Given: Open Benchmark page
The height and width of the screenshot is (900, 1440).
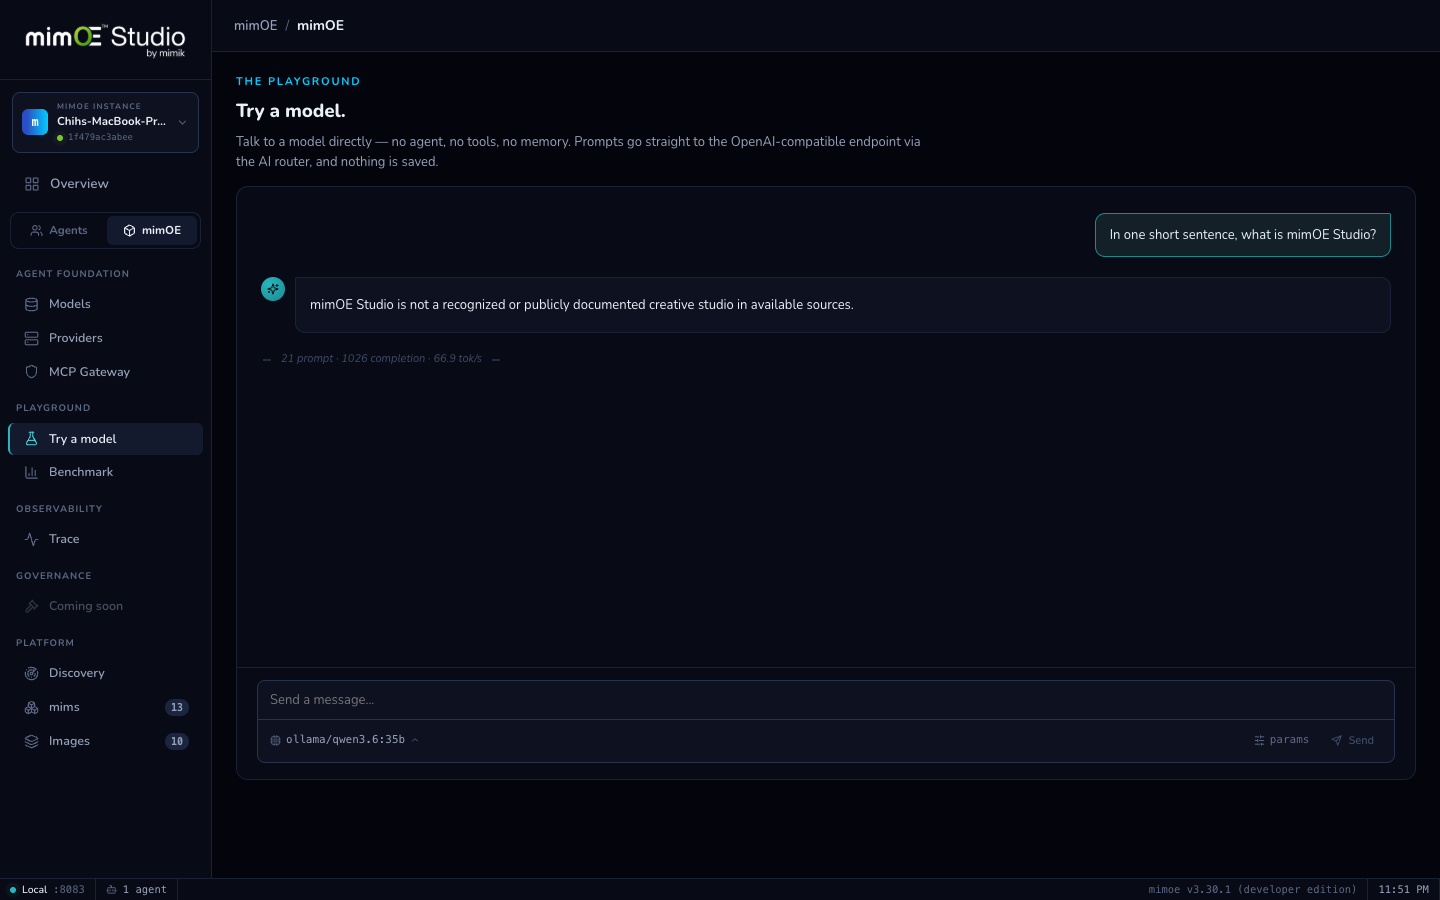Looking at the screenshot, I should pos(105,472).
